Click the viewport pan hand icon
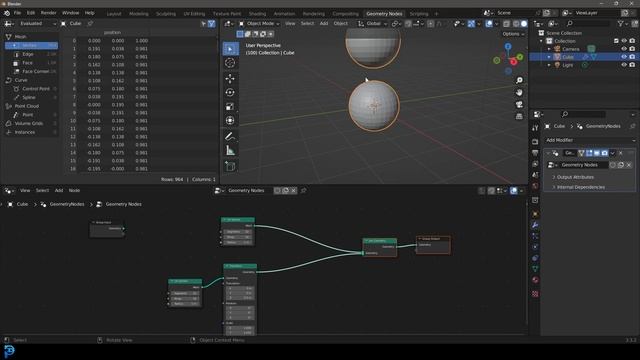This screenshot has width=640, height=360. (519, 93)
